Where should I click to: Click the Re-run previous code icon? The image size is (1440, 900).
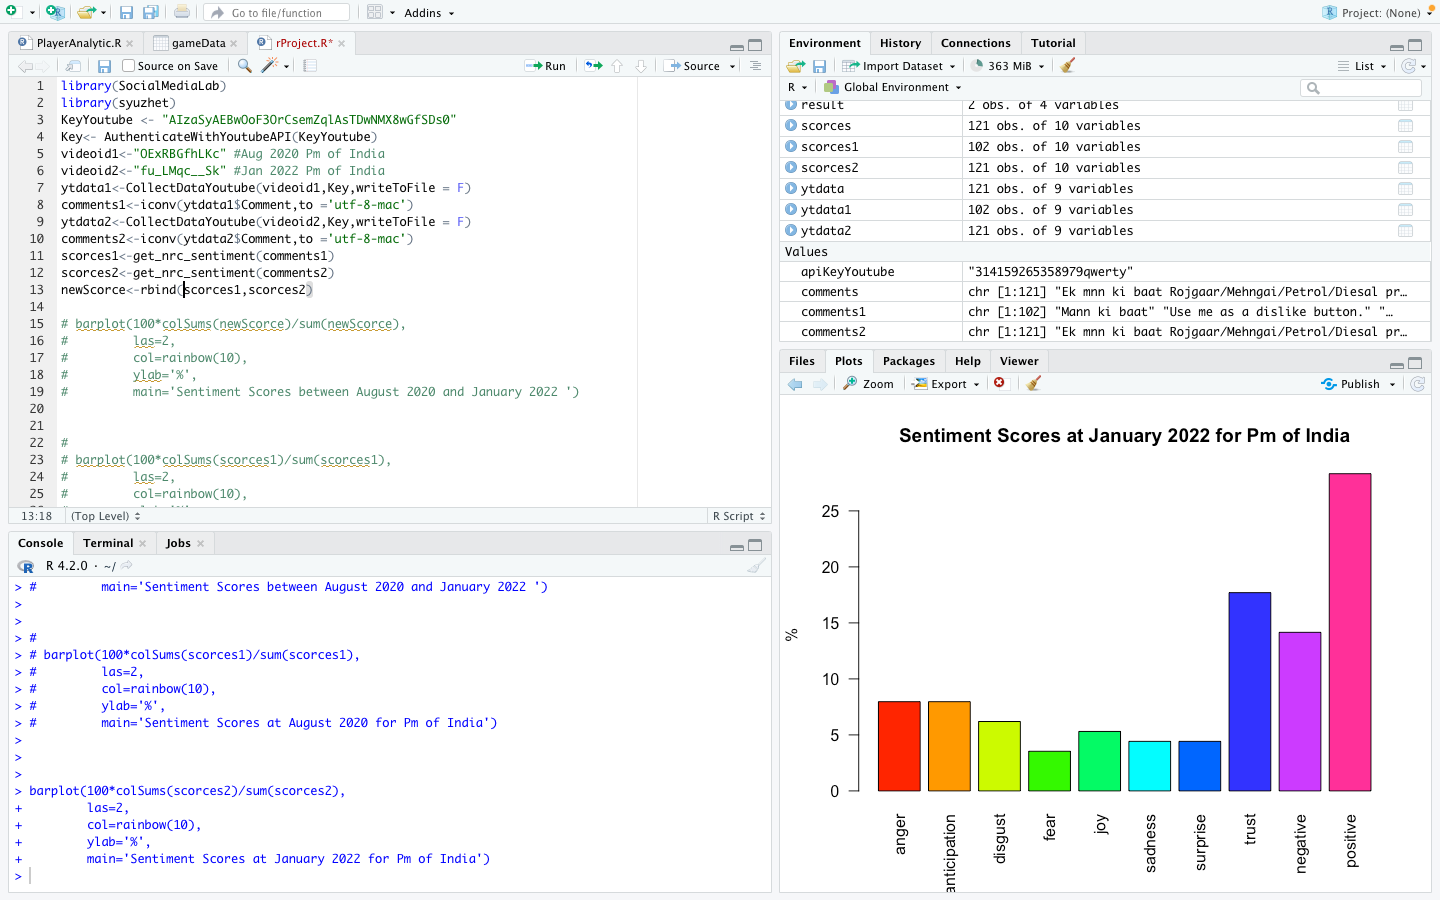click(x=594, y=66)
